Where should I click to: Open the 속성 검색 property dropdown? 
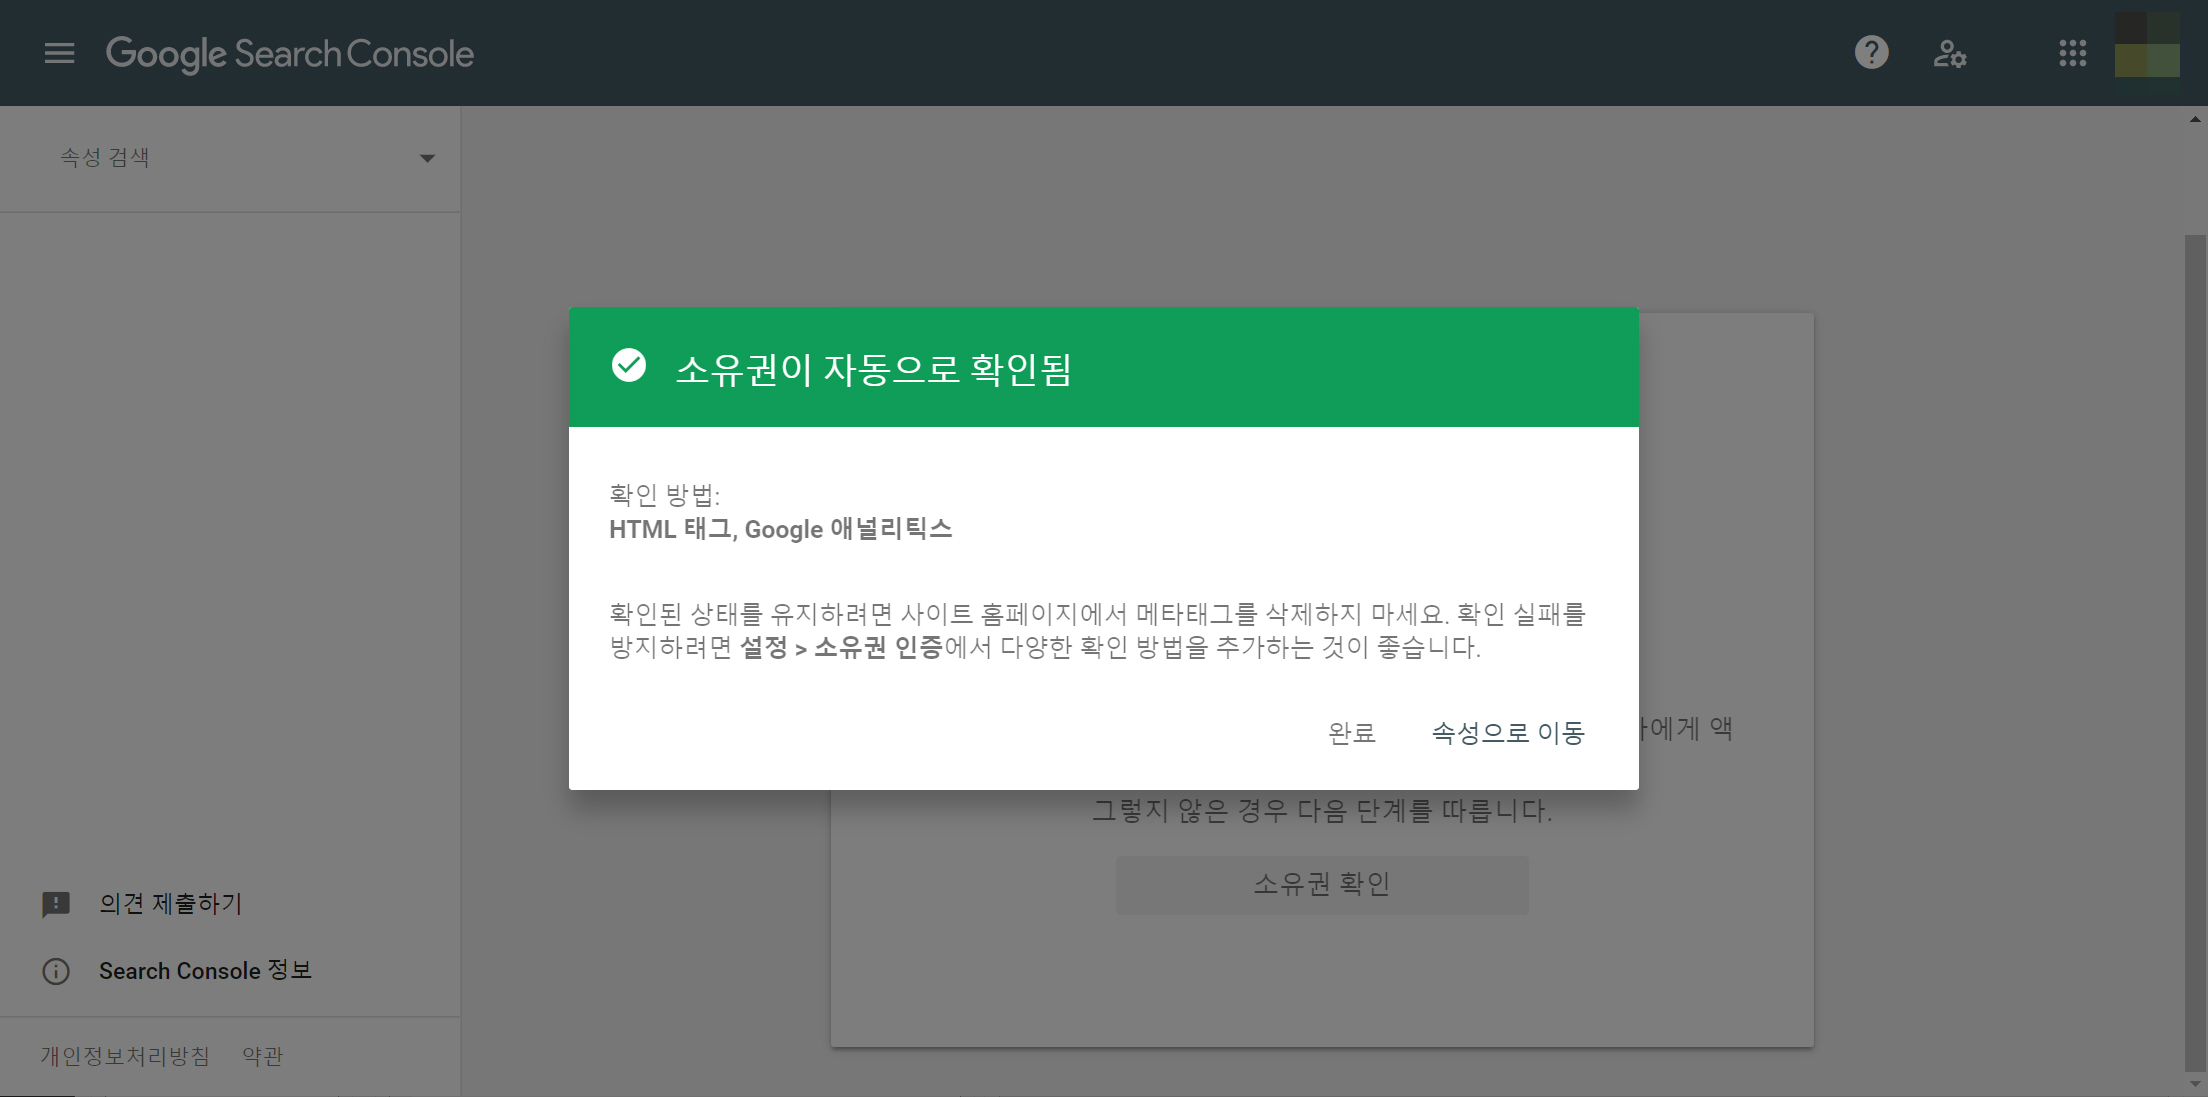(104, 157)
